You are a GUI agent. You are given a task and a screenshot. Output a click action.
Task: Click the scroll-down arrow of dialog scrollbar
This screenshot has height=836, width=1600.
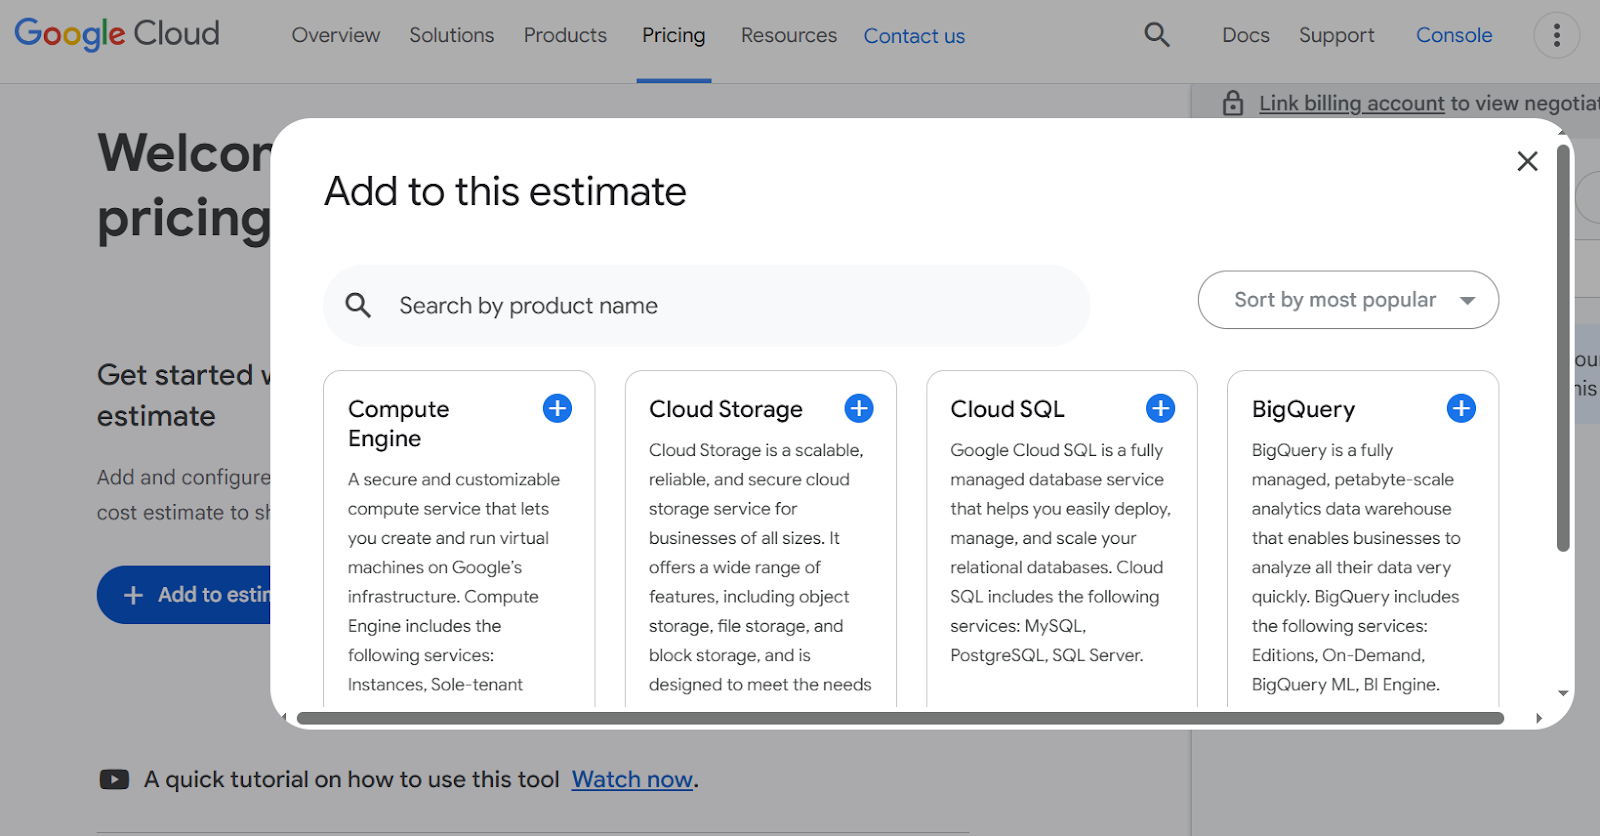1563,693
